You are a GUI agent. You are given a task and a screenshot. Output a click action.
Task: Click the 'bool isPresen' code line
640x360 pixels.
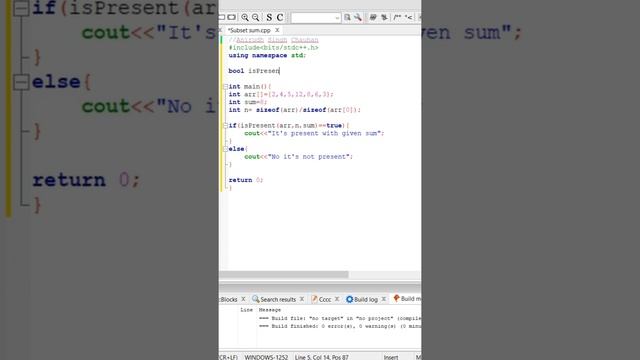pos(254,71)
